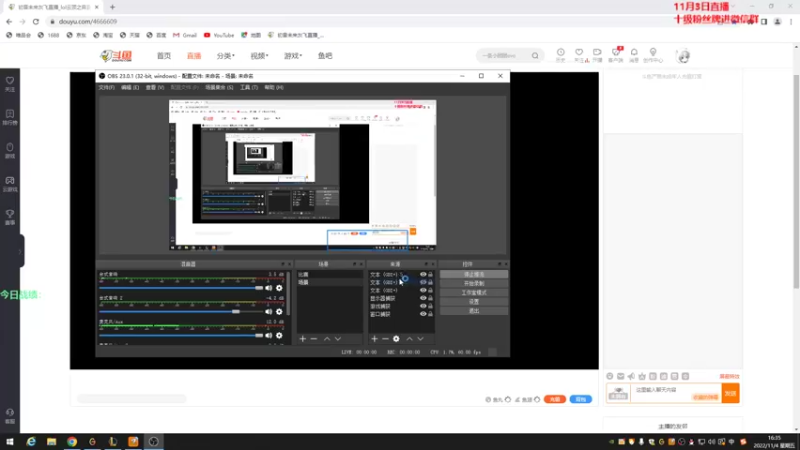Open OBS 帮助(H) menu
Viewport: 800px width, 450px height.
coord(274,88)
